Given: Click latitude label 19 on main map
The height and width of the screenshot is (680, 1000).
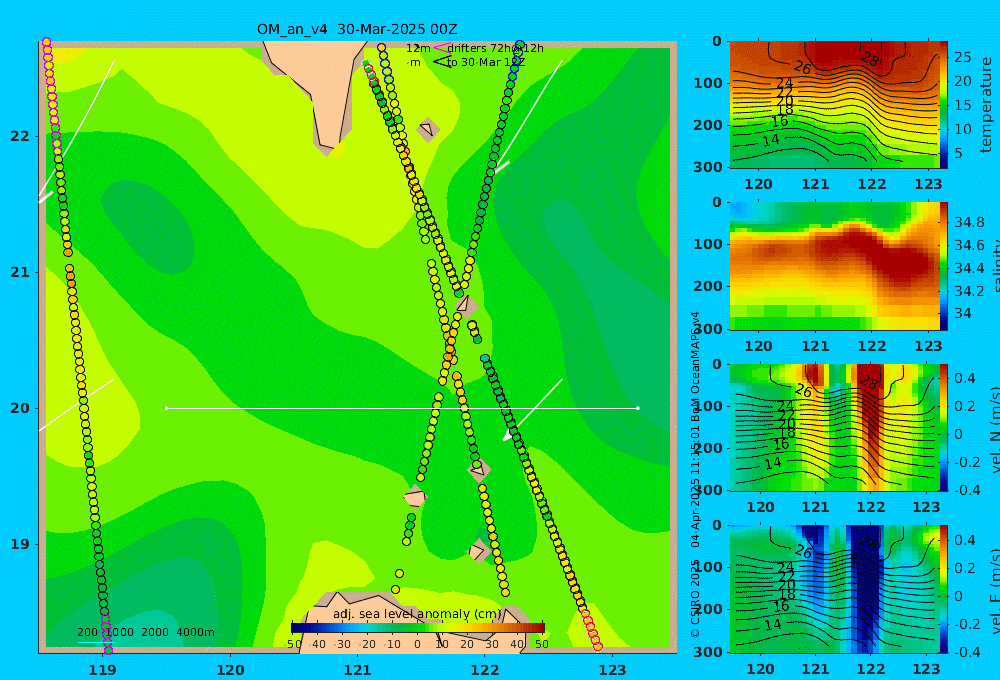Looking at the screenshot, I should click(20, 544).
